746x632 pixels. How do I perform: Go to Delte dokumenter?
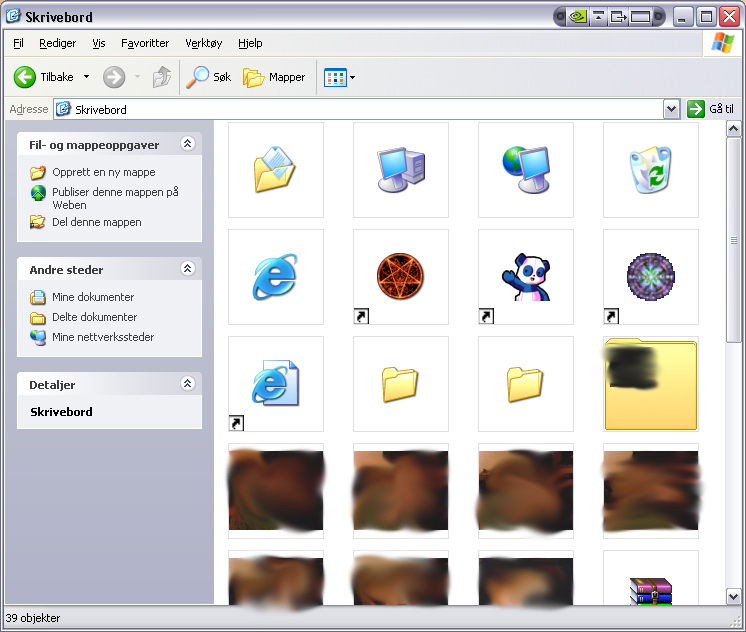tap(94, 317)
